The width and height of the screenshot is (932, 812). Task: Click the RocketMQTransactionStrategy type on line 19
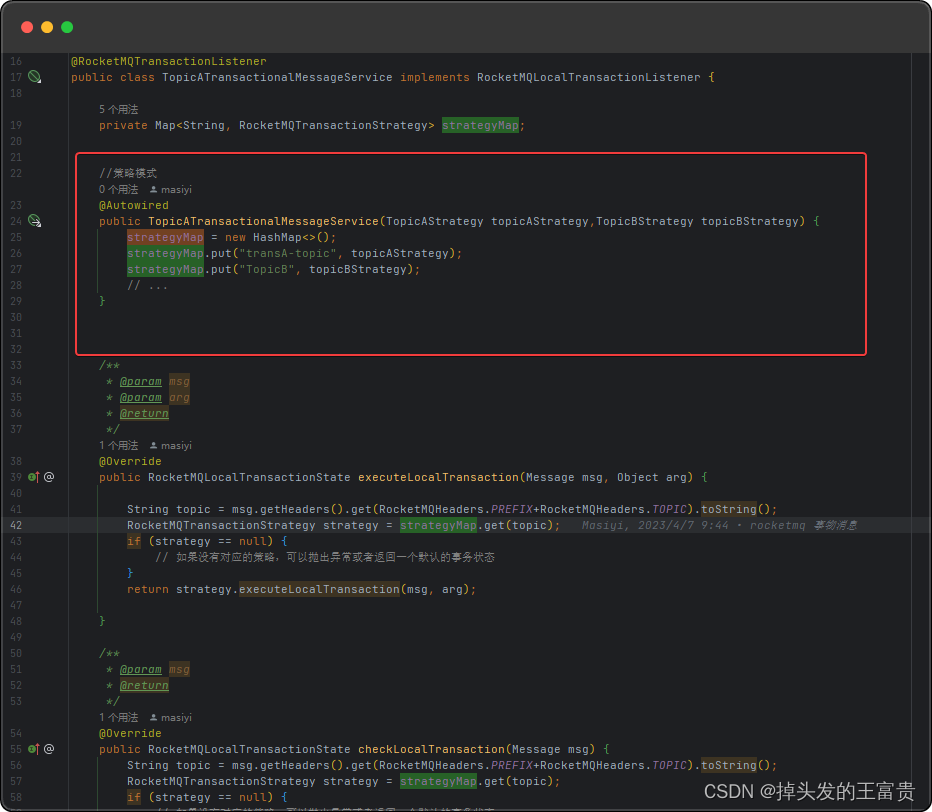(333, 125)
